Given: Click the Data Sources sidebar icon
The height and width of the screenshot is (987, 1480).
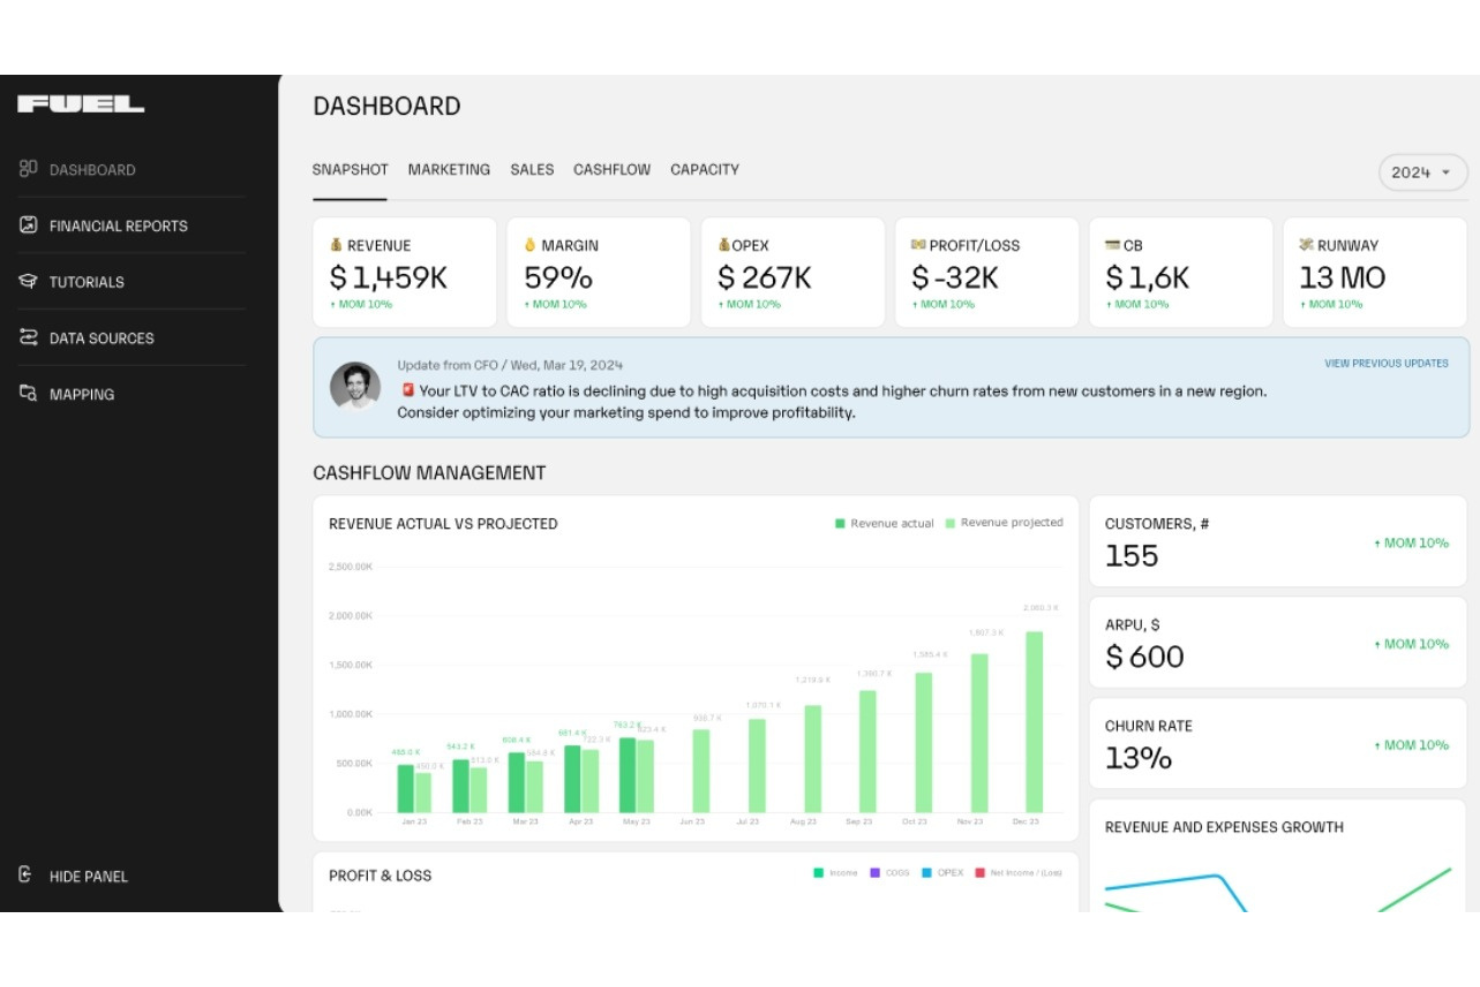Looking at the screenshot, I should pos(27,338).
